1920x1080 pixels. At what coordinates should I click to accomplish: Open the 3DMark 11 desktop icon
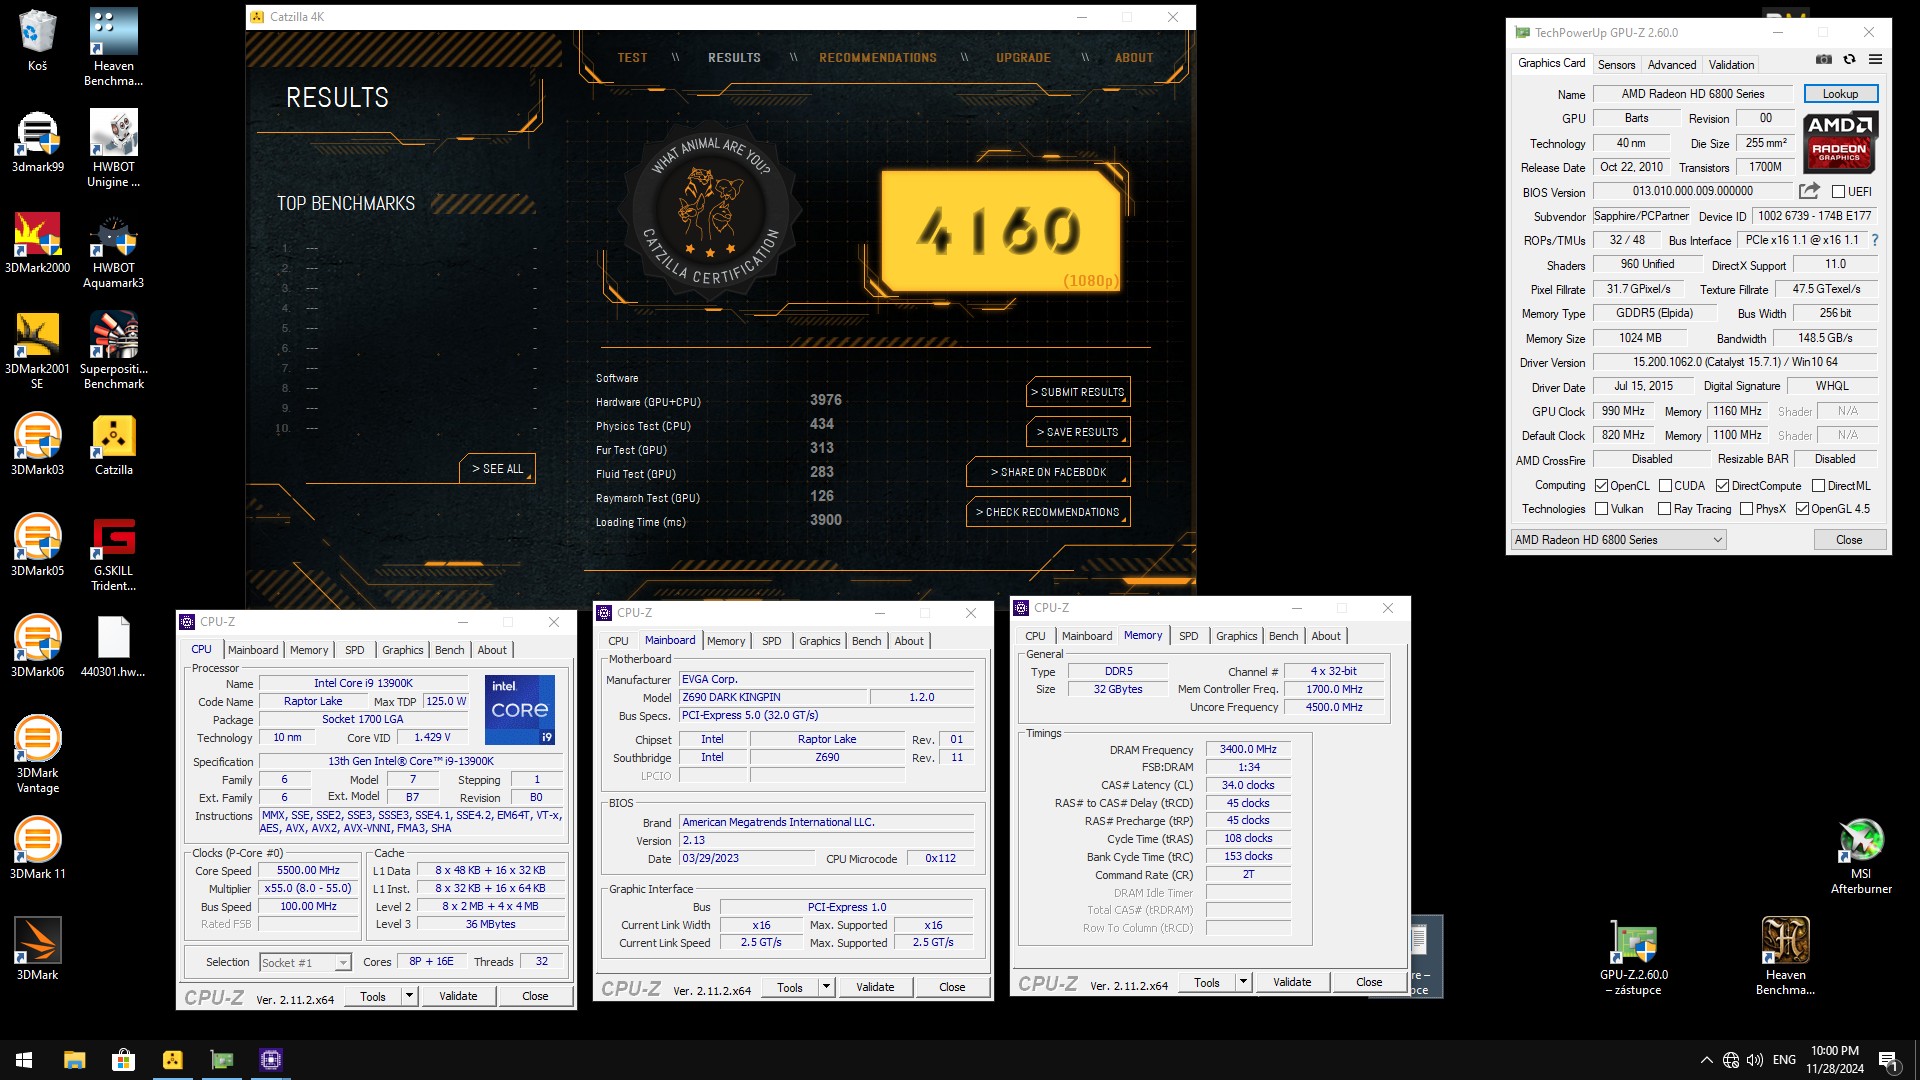coord(37,848)
